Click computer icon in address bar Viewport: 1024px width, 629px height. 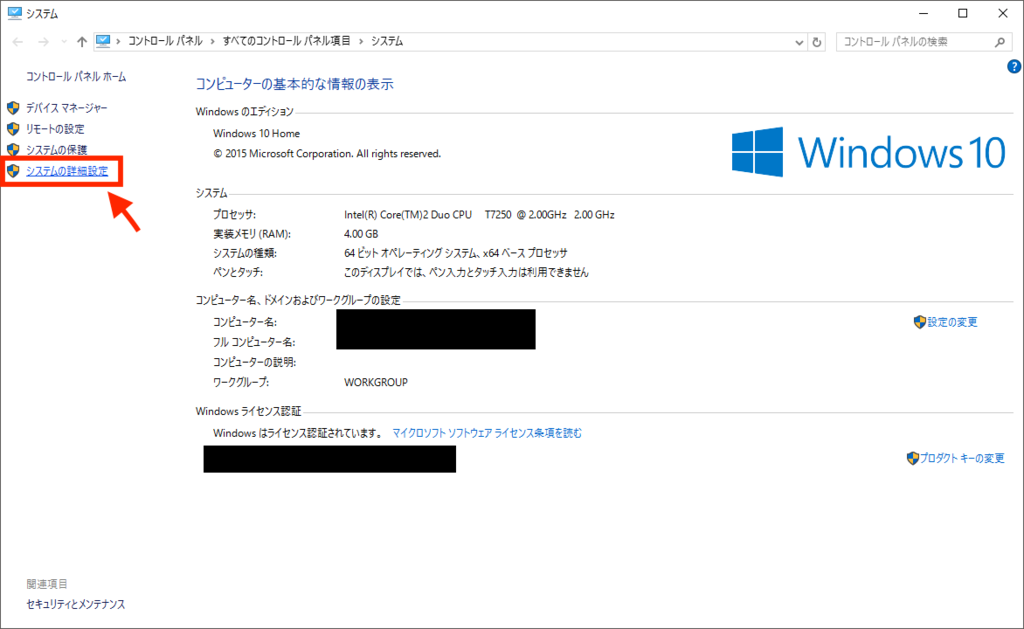point(103,41)
